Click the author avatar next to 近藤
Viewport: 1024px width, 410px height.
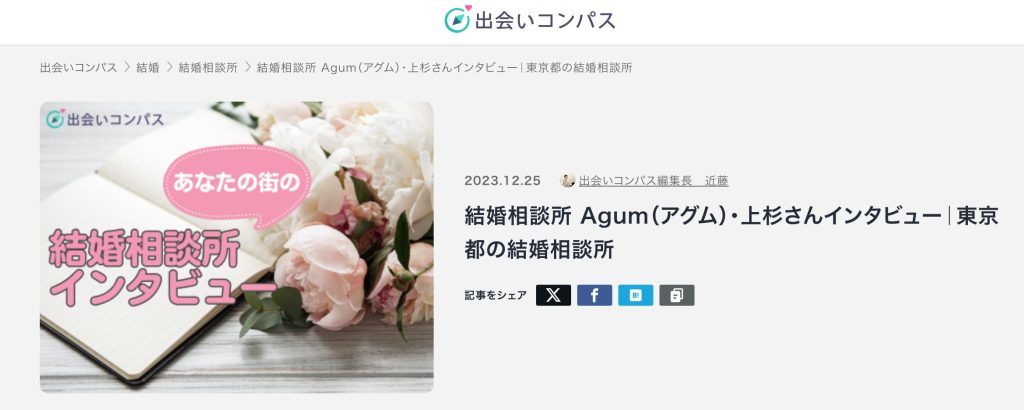tap(568, 181)
